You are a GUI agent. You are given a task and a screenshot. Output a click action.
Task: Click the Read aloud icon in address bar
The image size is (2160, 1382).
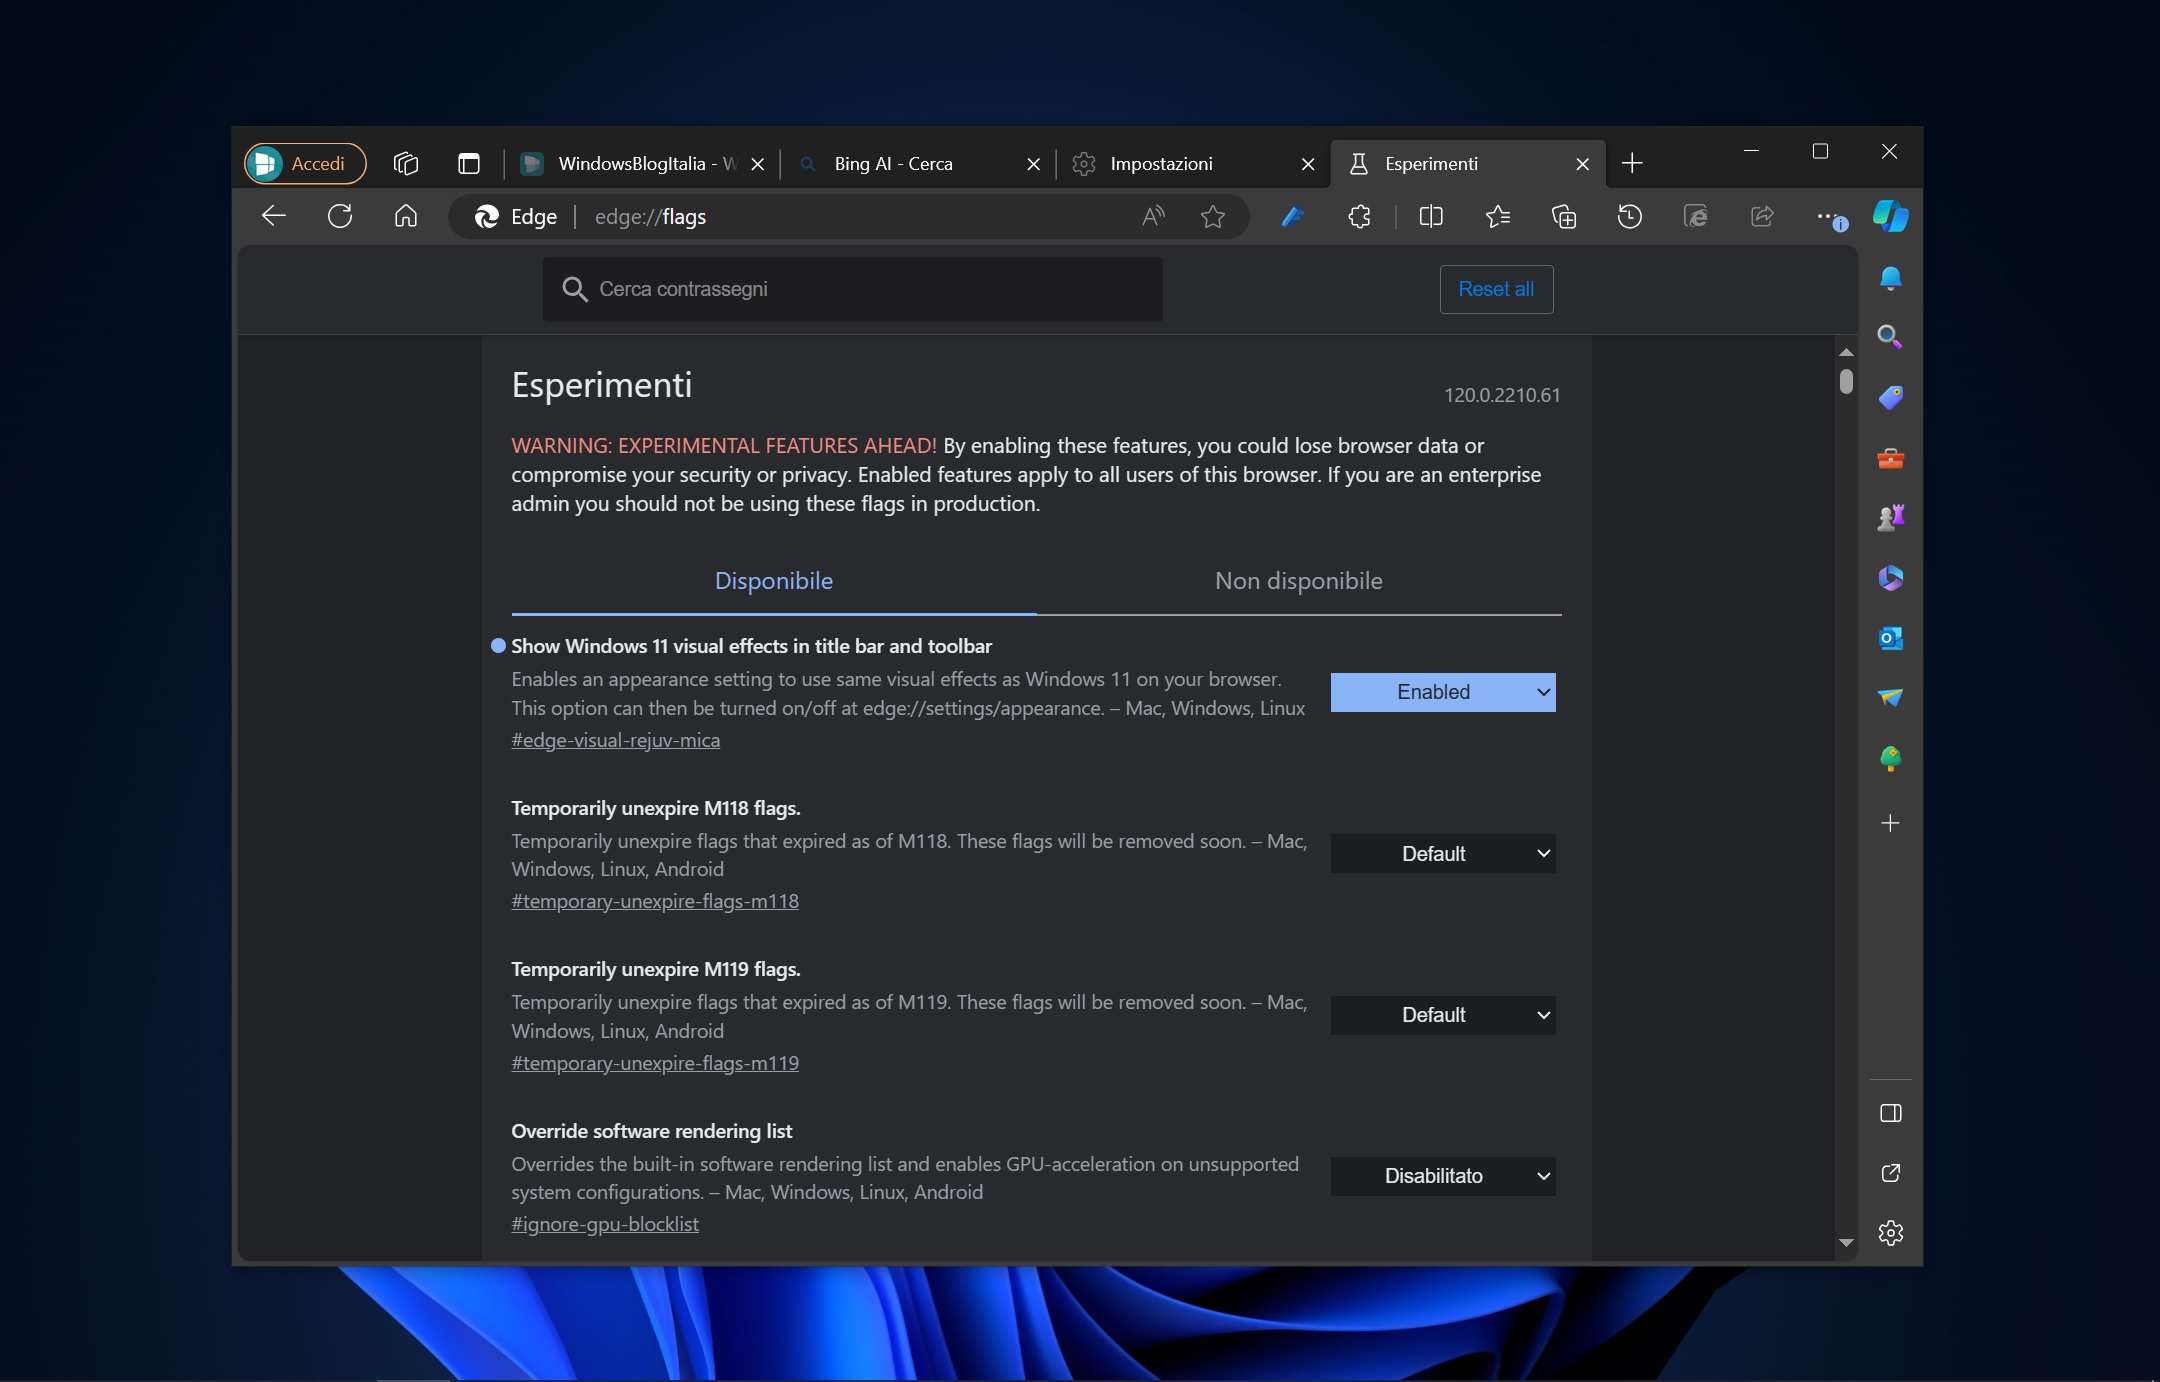1153,216
